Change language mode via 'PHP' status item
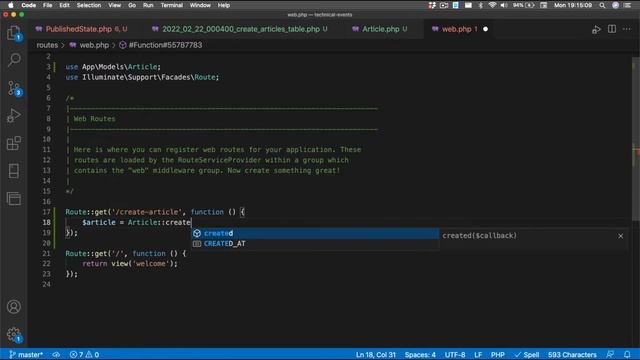Viewport: 640px width, 360px height. (498, 355)
